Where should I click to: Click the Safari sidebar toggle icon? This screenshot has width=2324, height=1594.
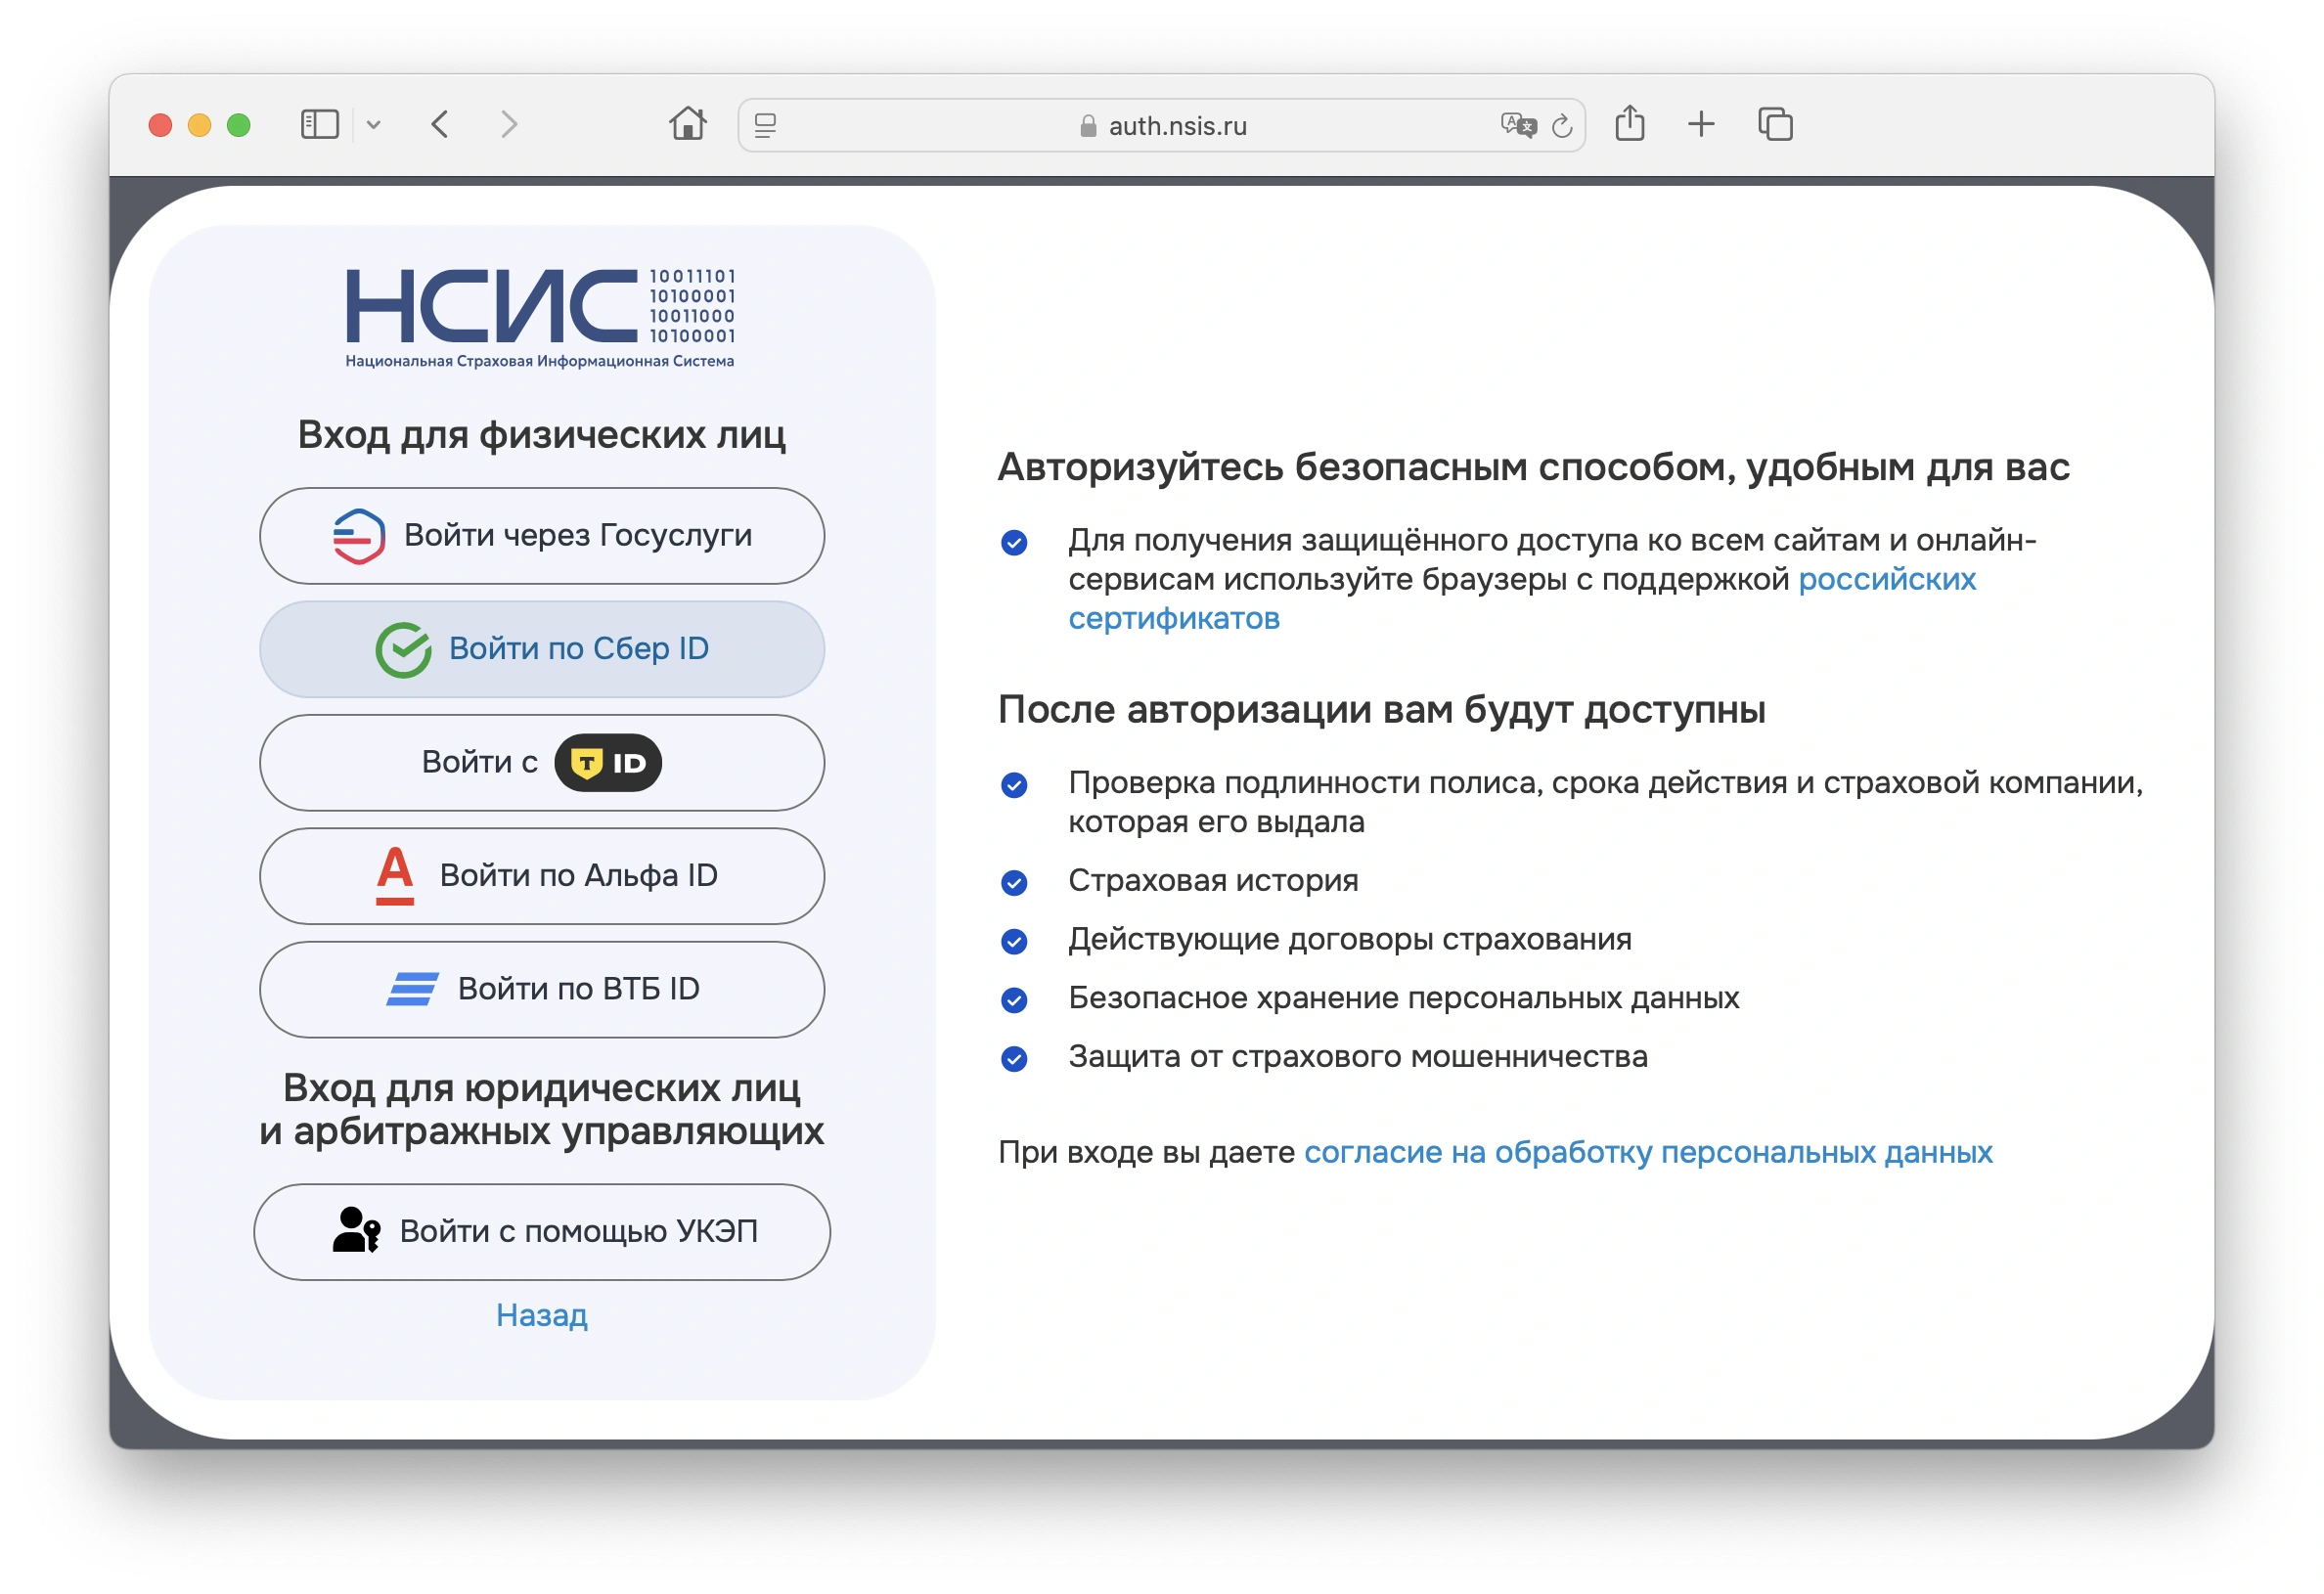tap(320, 125)
